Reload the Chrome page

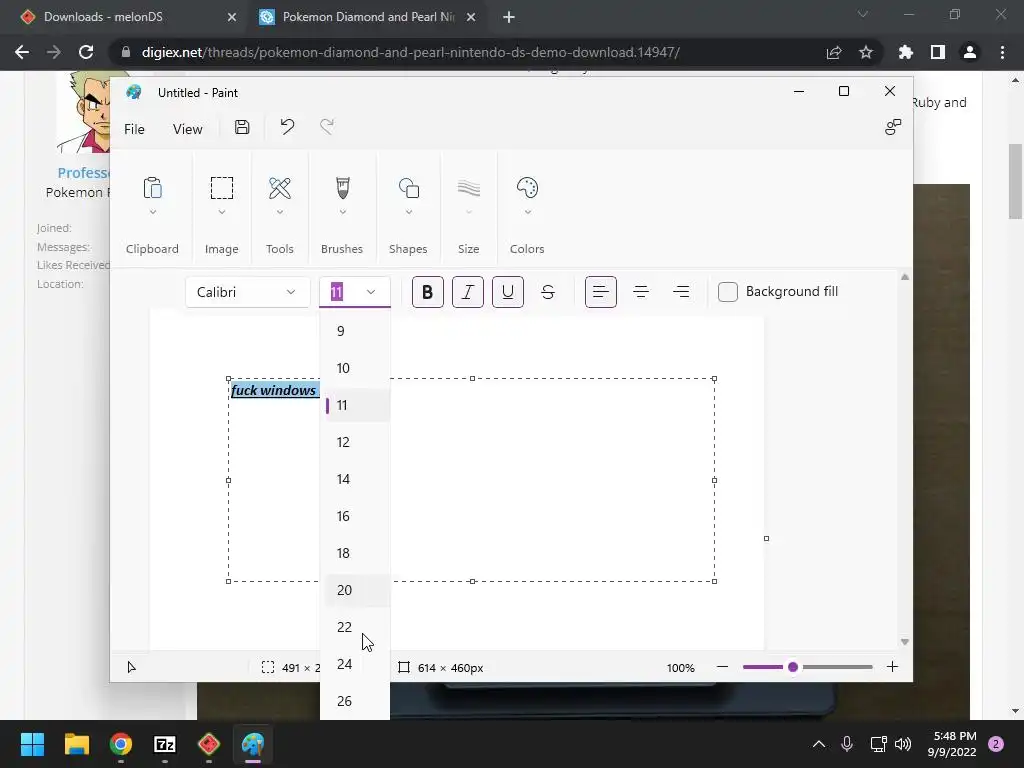(x=86, y=52)
